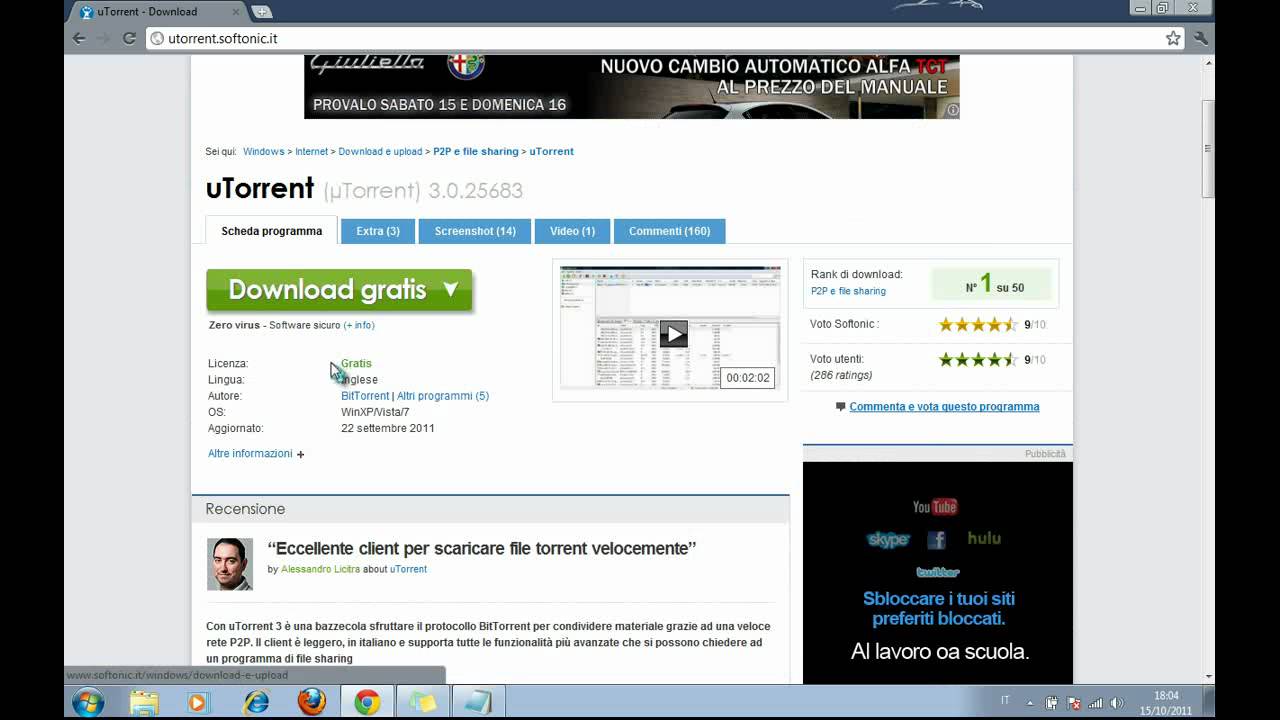Click the uTorrent link in the review byline
Viewport: 1280px width, 720px height.
[408, 569]
